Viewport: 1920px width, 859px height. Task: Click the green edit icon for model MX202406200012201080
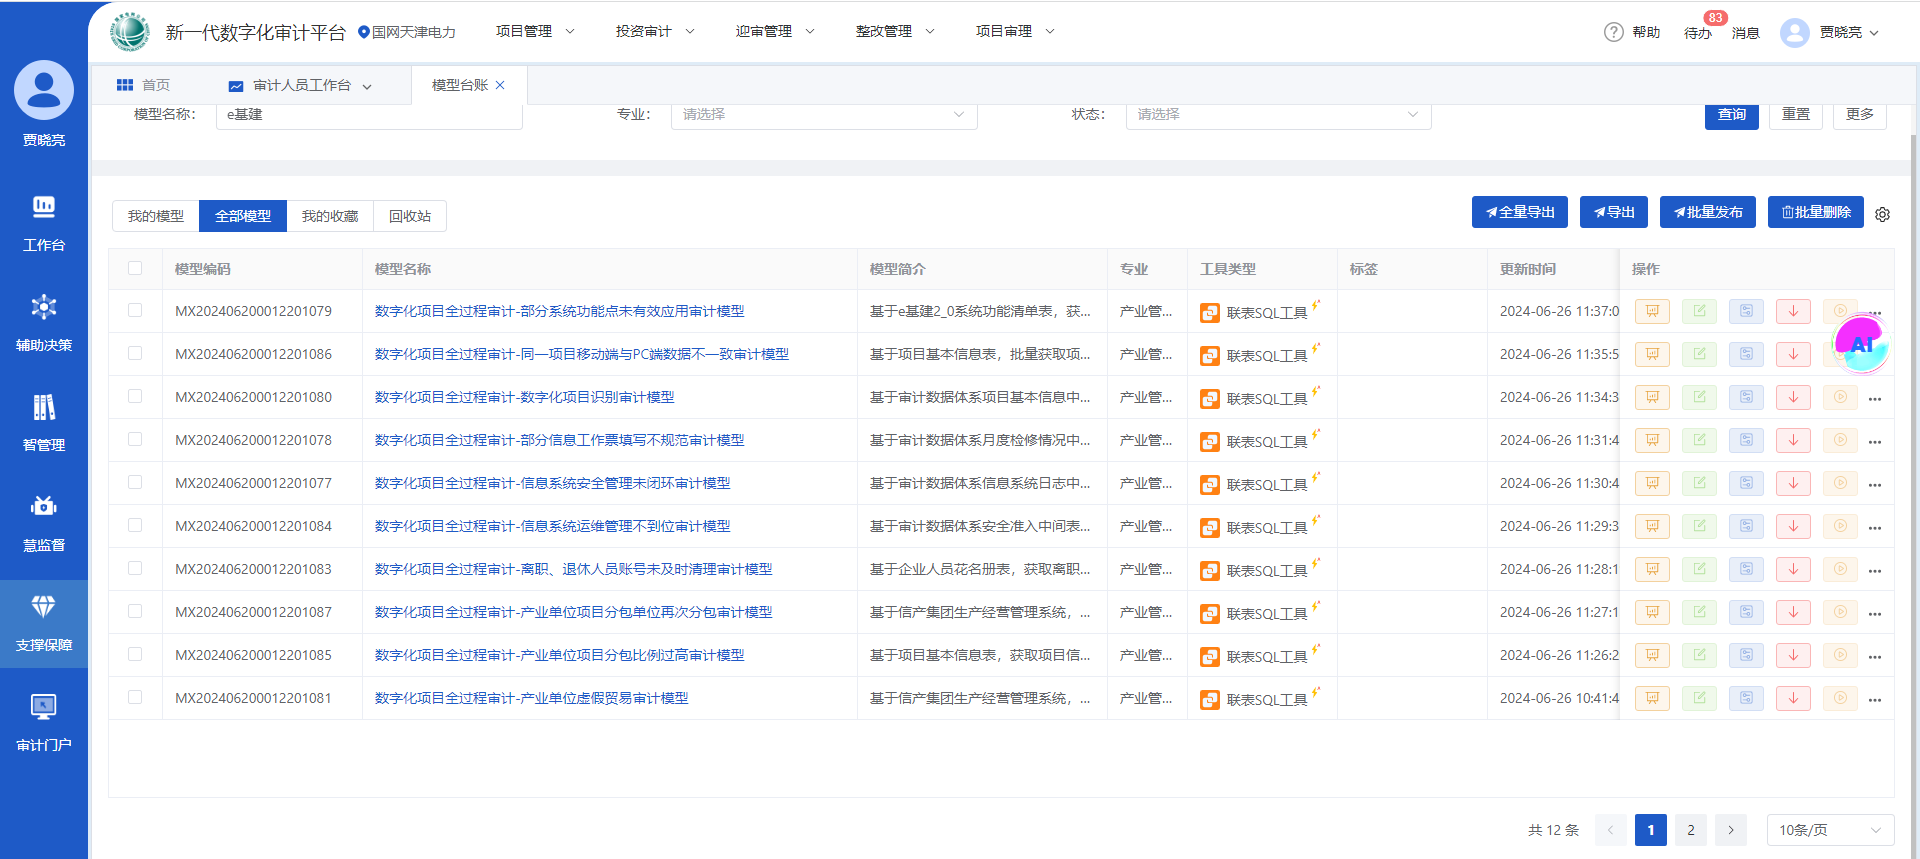point(1699,397)
